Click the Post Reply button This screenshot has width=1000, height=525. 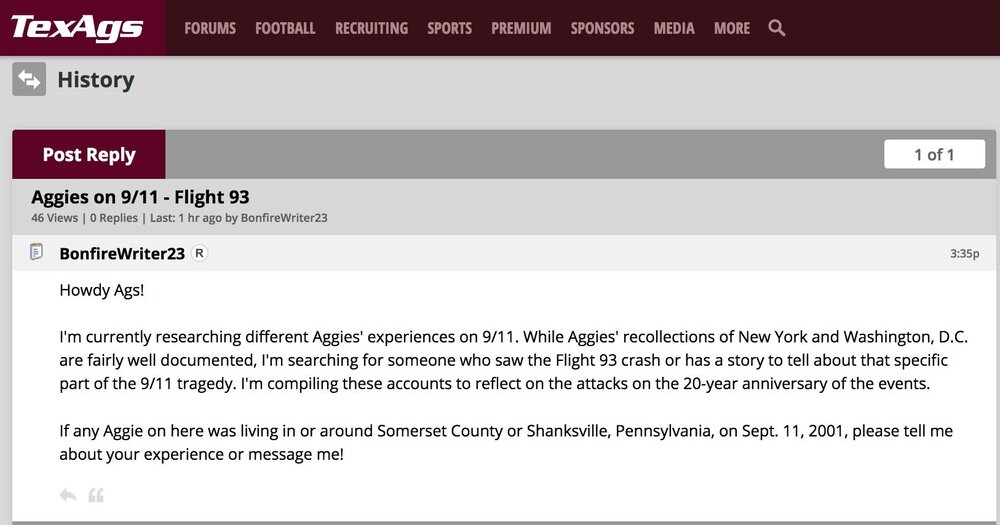pos(89,155)
